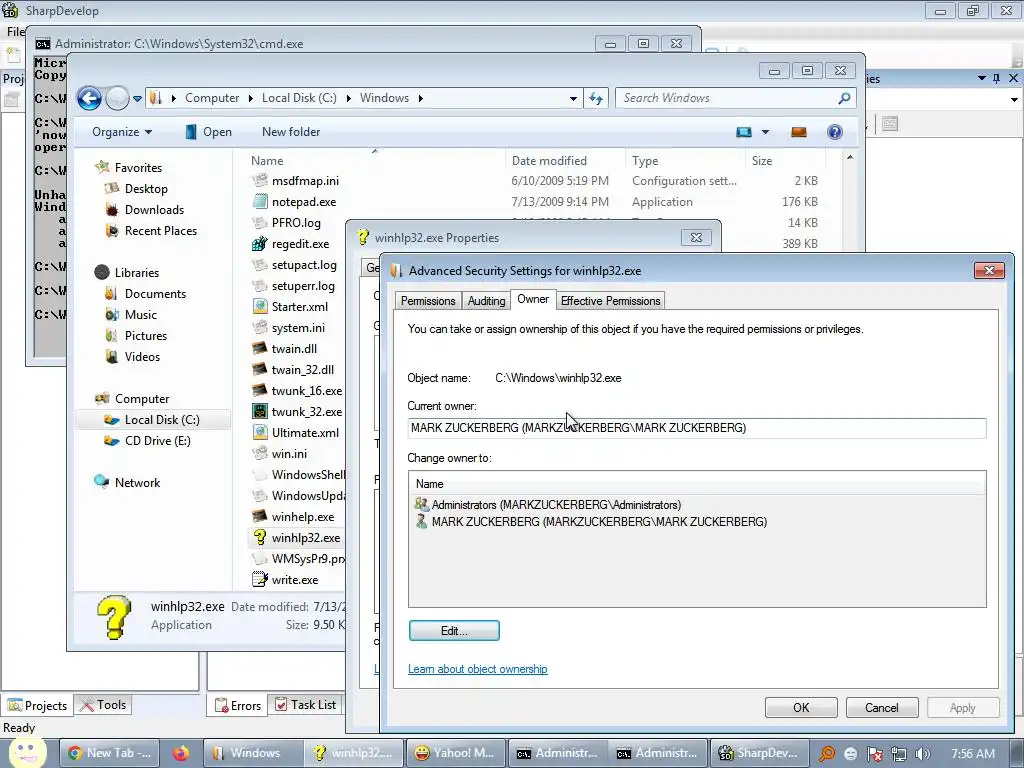Select Administrators in owner list

(556, 505)
